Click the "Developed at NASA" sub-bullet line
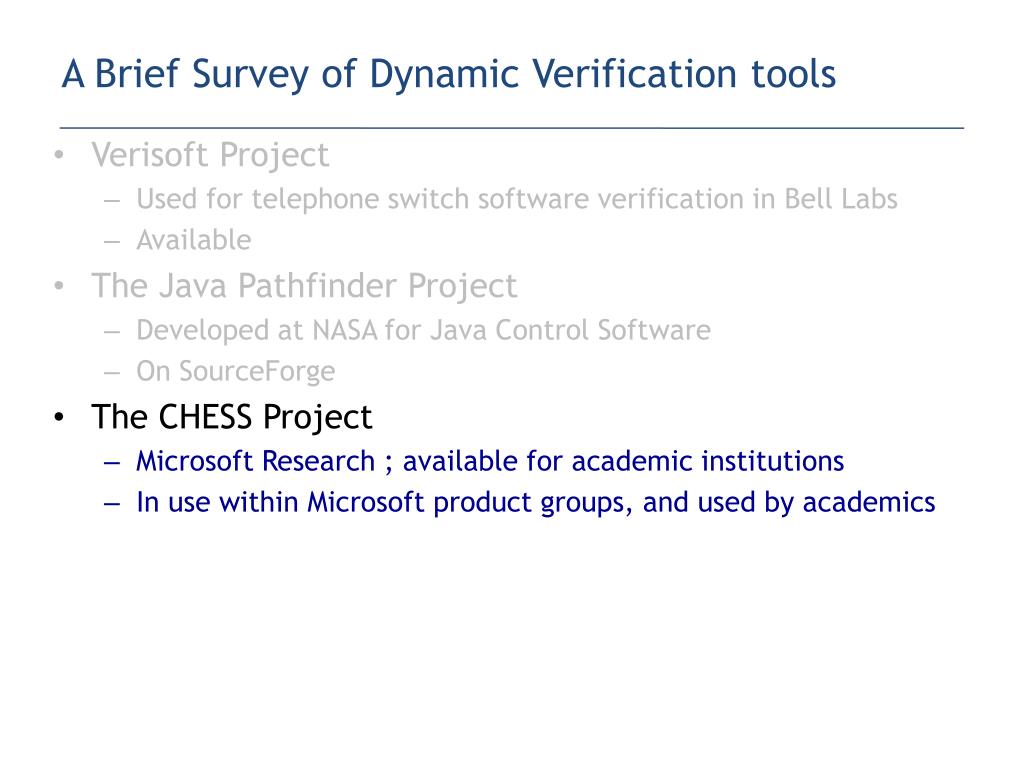1024x768 pixels. 423,330
